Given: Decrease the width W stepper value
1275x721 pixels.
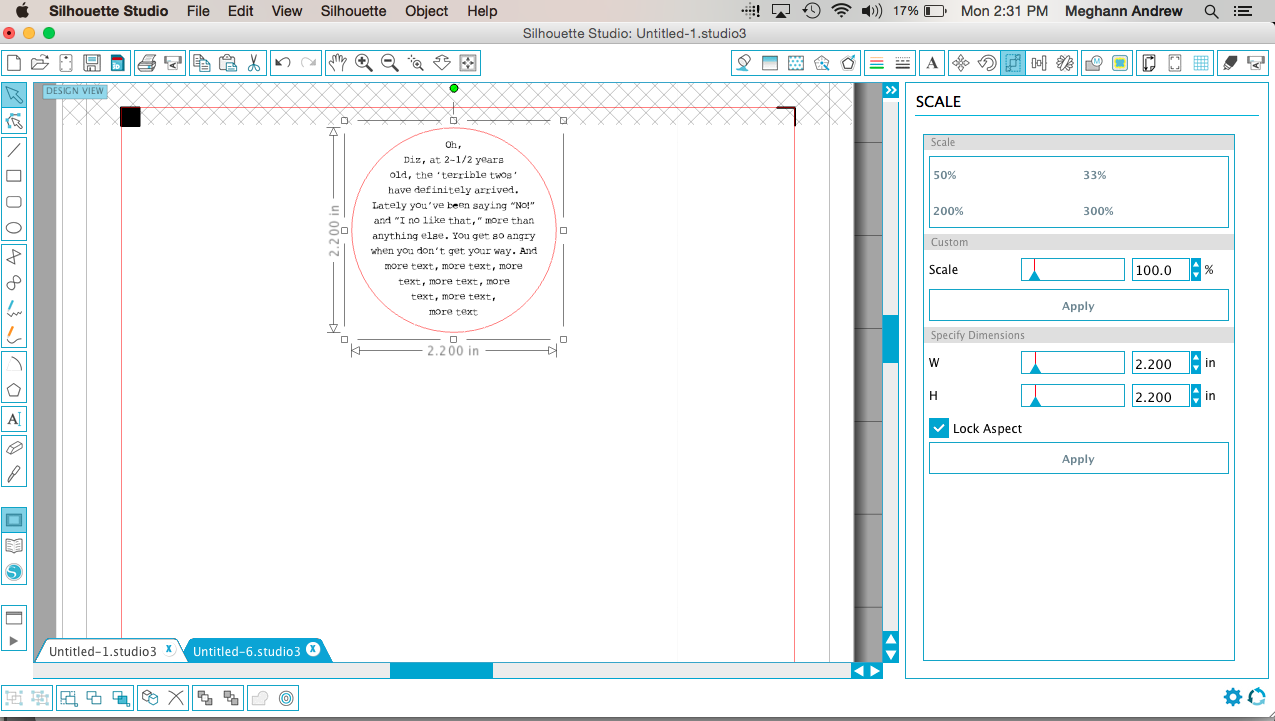Looking at the screenshot, I should coord(1196,368).
